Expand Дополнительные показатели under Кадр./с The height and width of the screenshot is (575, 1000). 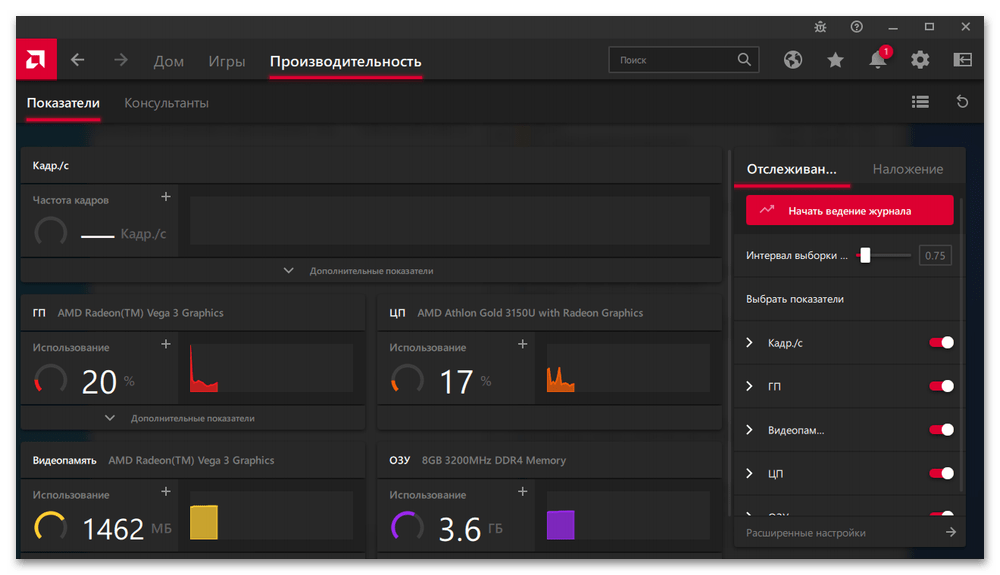coord(370,271)
